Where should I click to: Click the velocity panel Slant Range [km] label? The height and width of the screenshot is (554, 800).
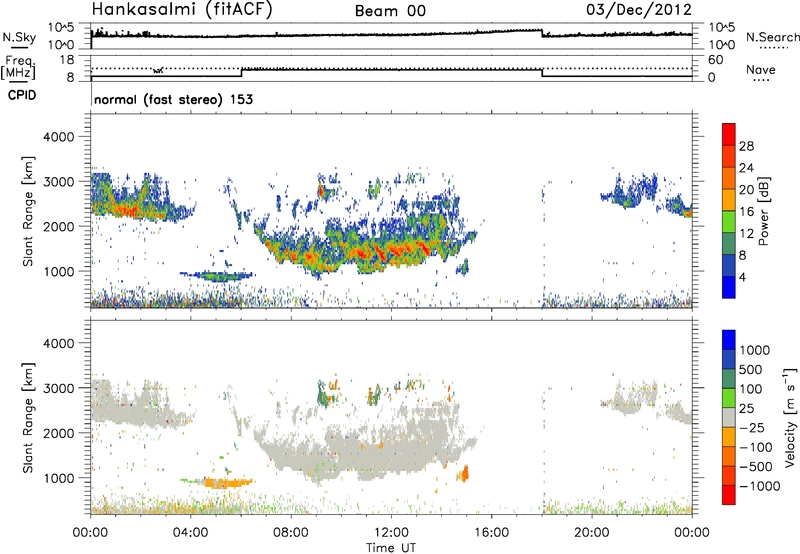click(28, 418)
